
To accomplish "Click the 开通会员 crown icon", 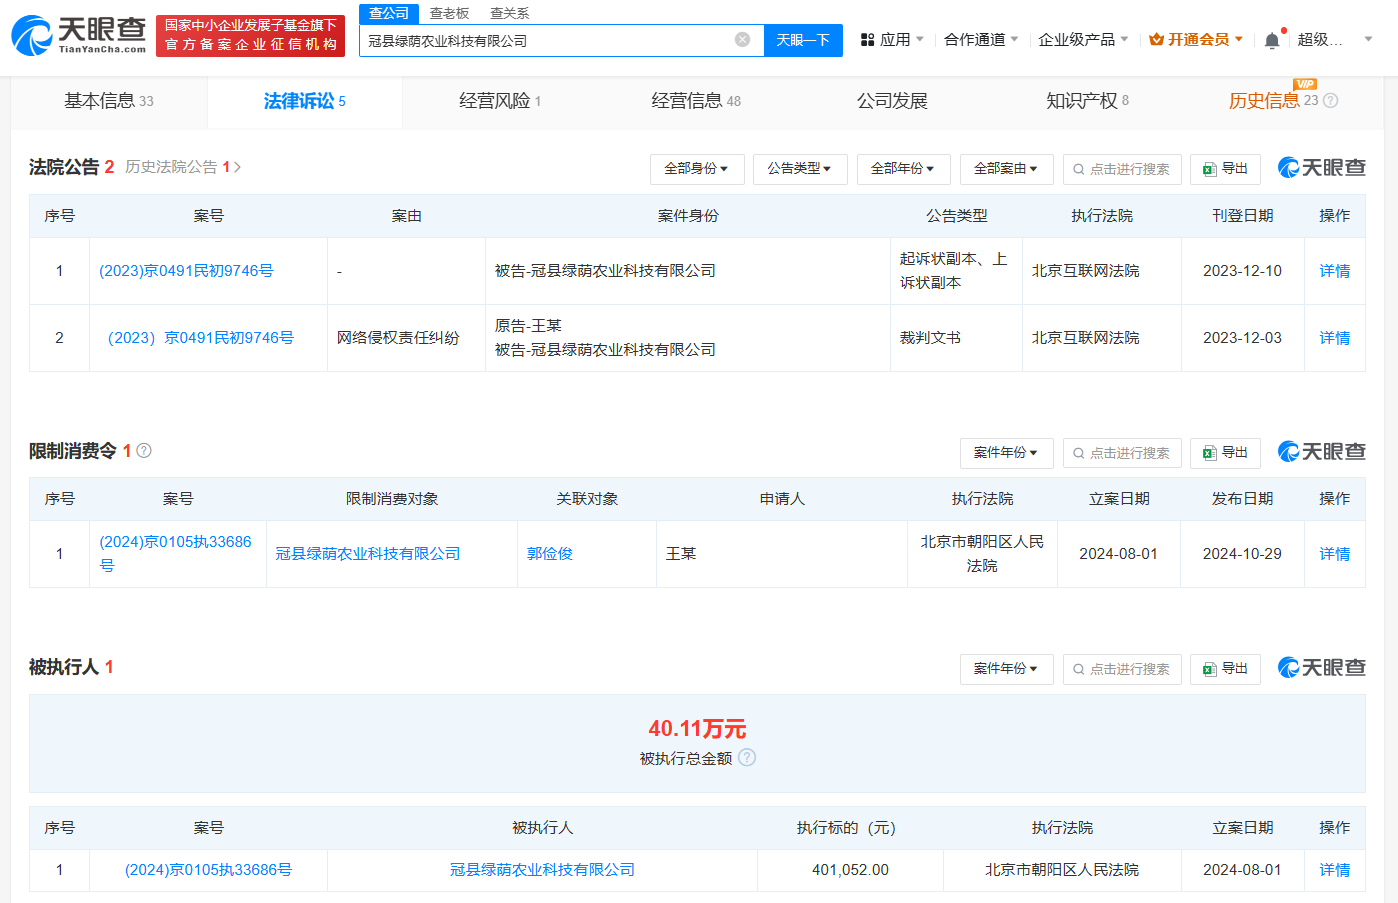I will [x=1156, y=40].
